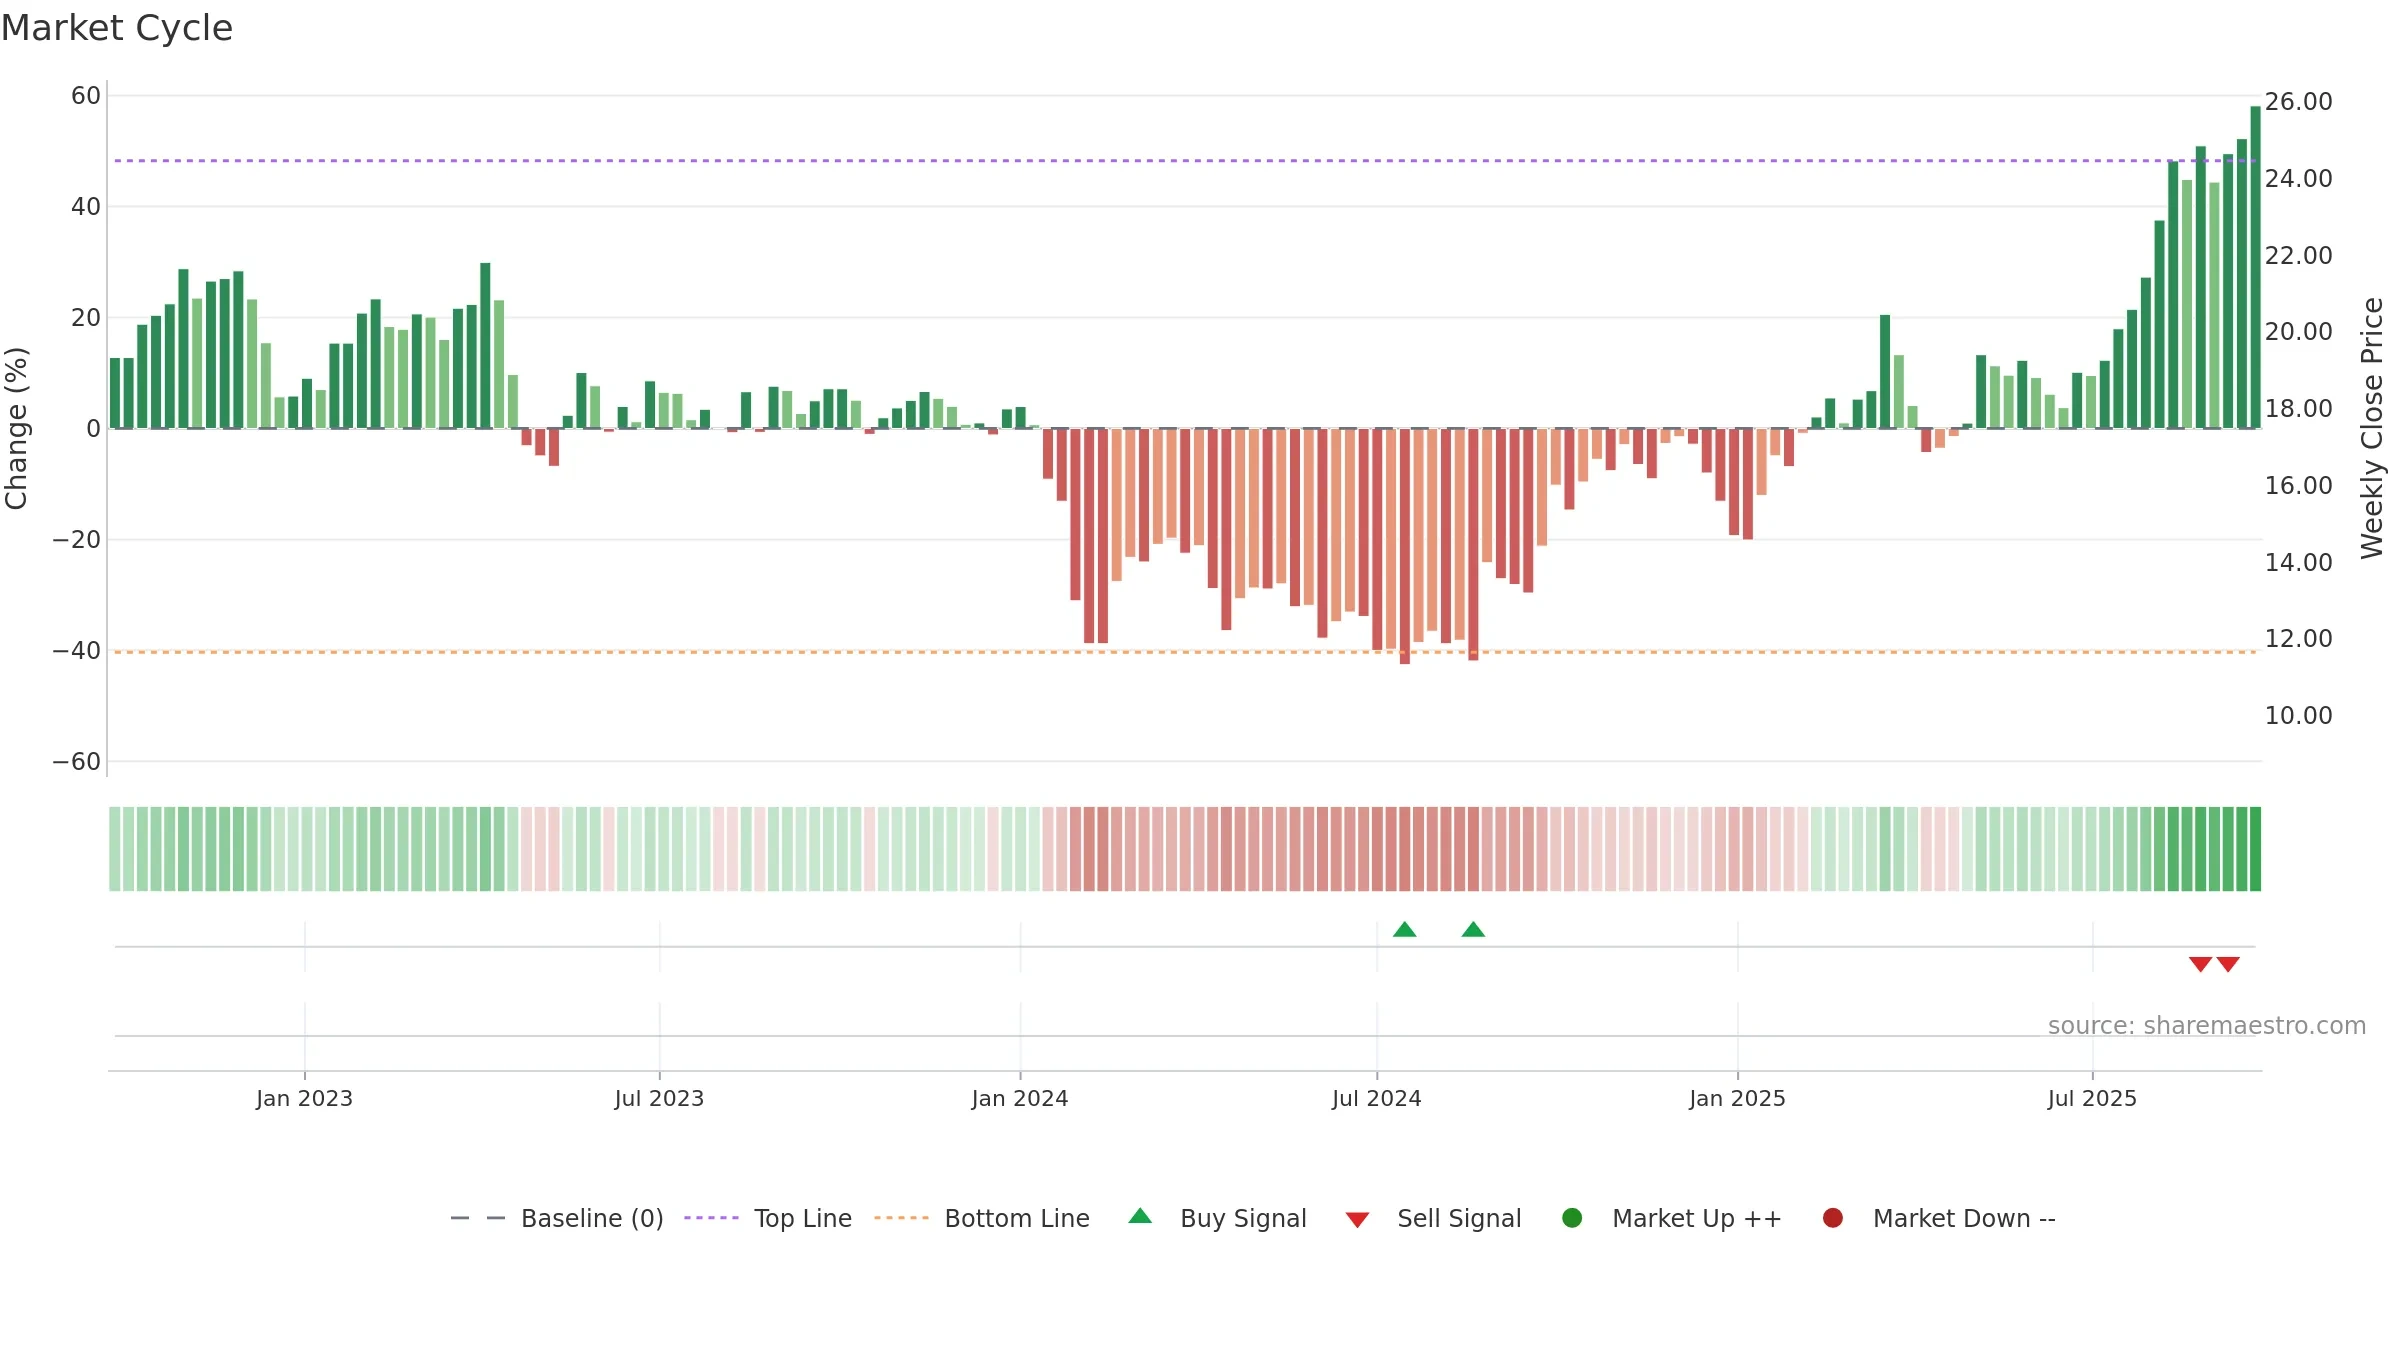Click the source: sharemaestro.com text

pyautogui.click(x=2207, y=1026)
